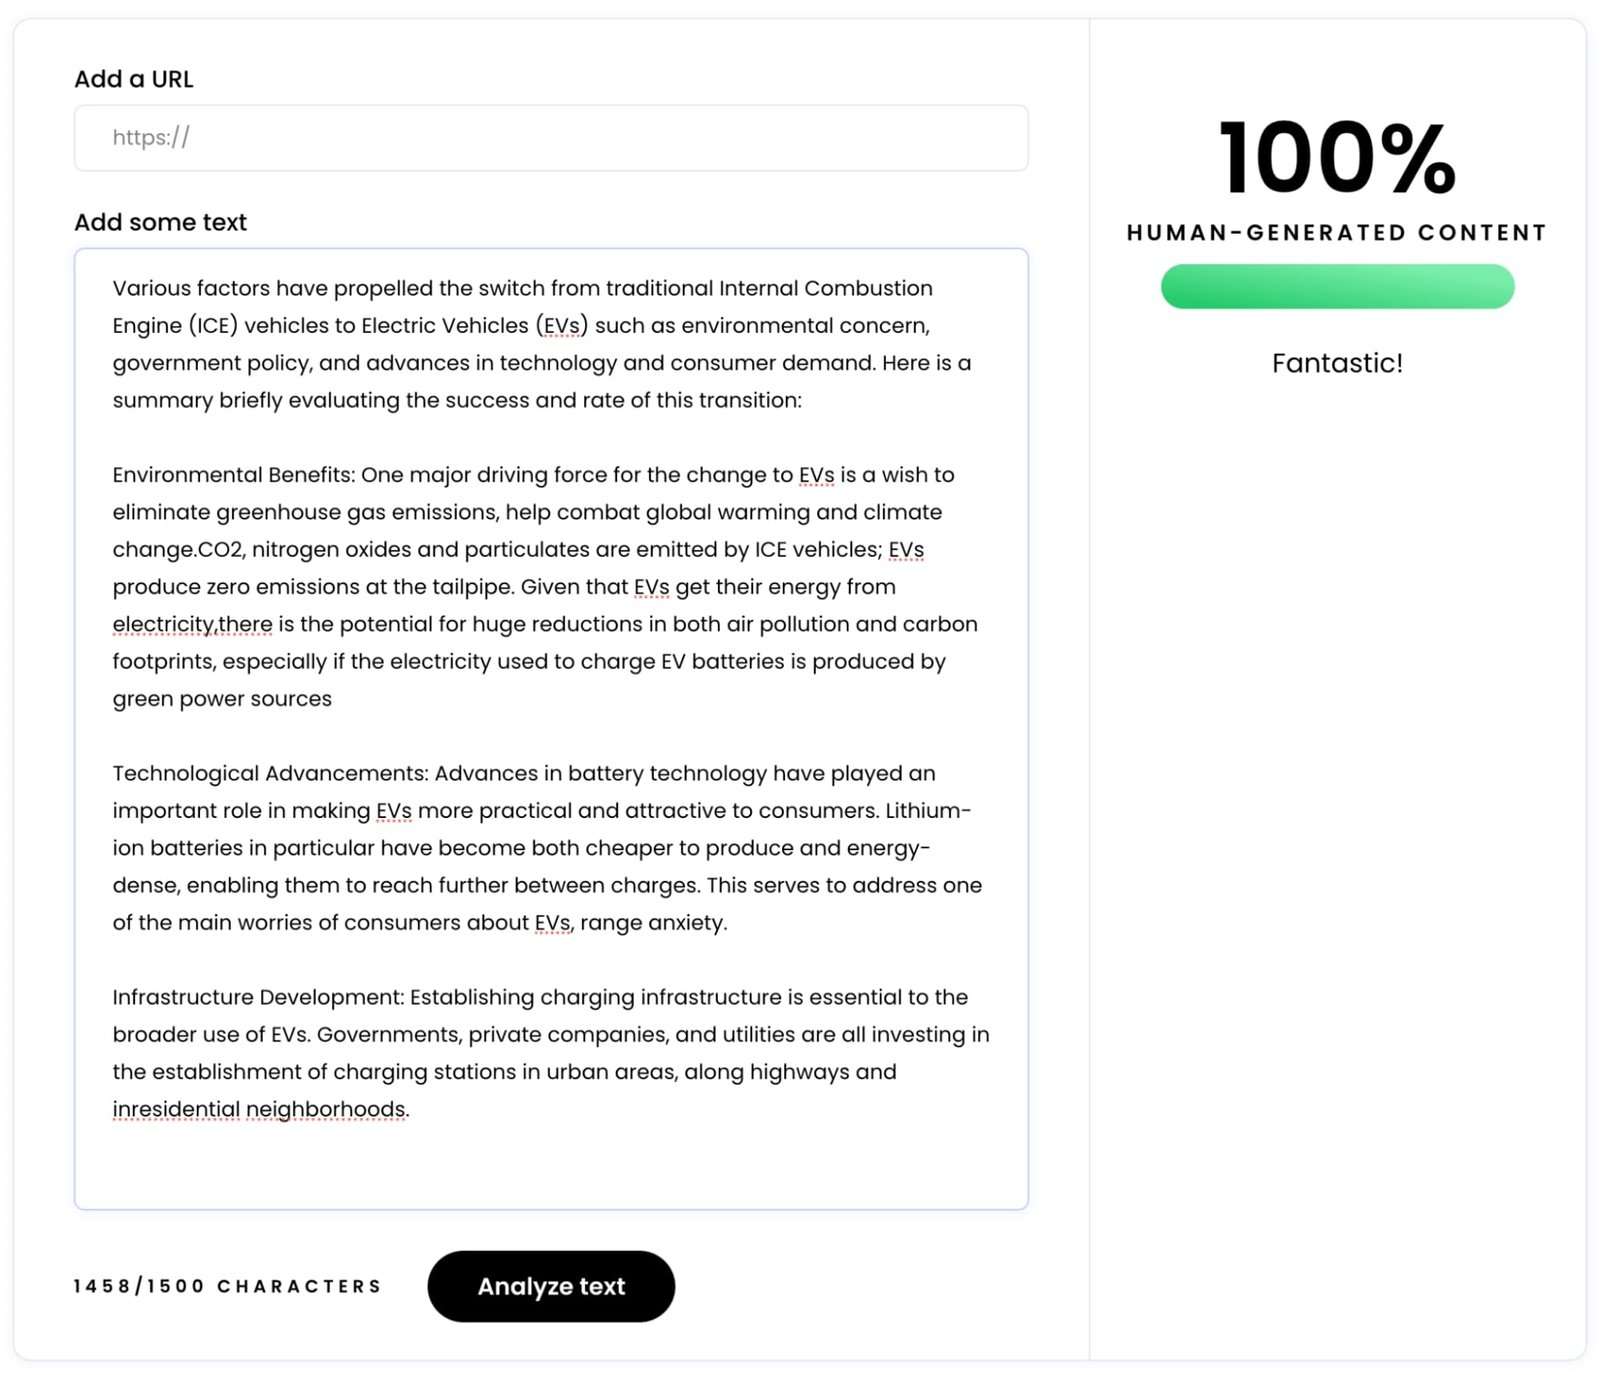Click the 'Add some text' label
The image size is (1600, 1375).
tap(160, 222)
